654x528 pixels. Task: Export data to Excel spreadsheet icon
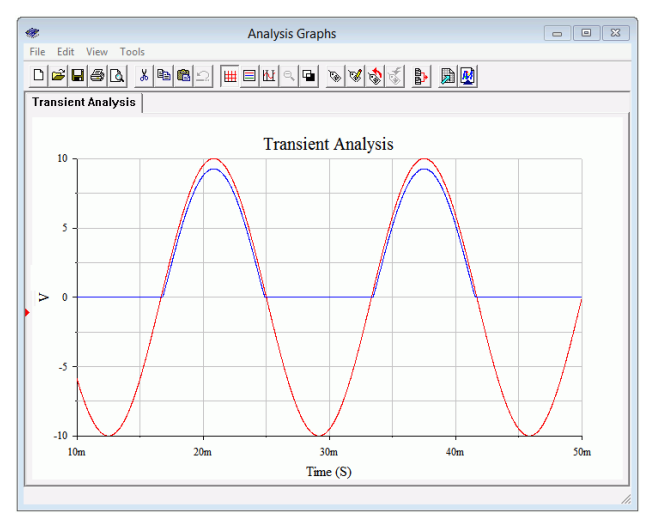click(x=448, y=75)
